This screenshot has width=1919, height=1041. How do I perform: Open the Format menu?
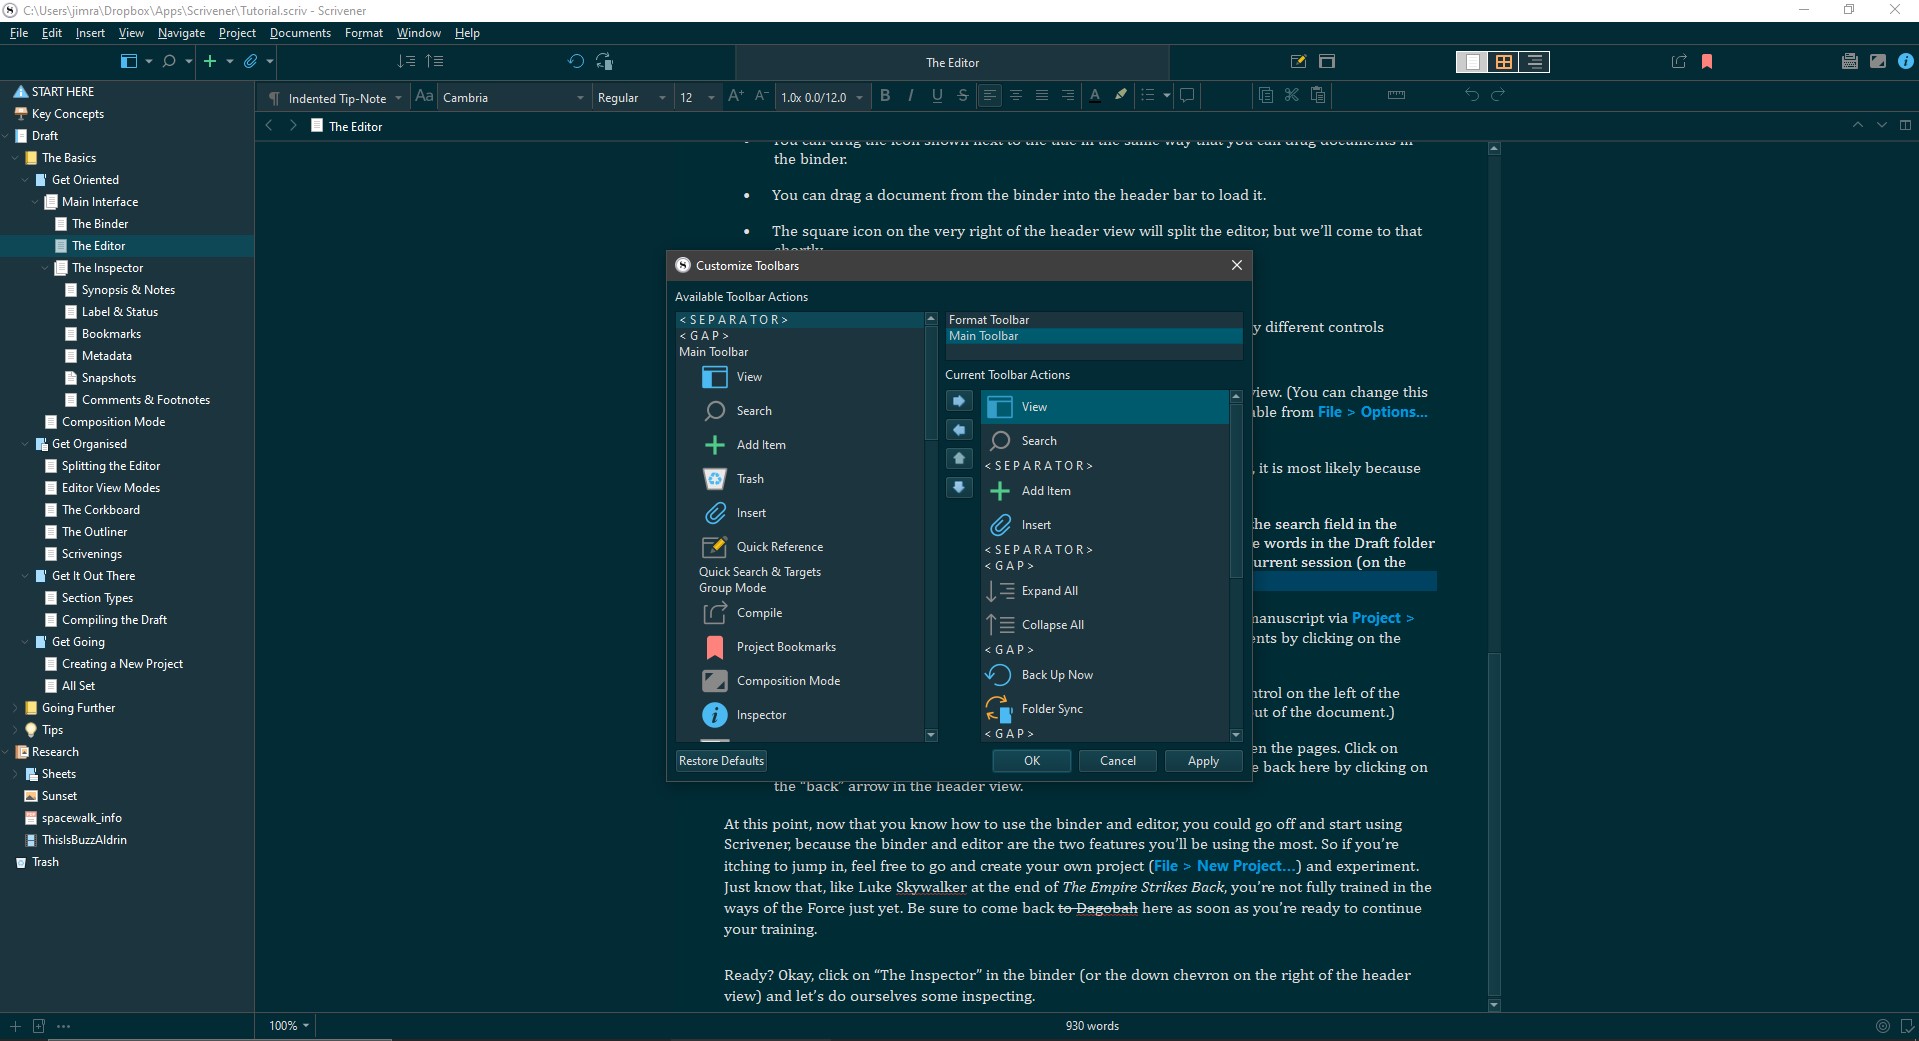tap(364, 33)
